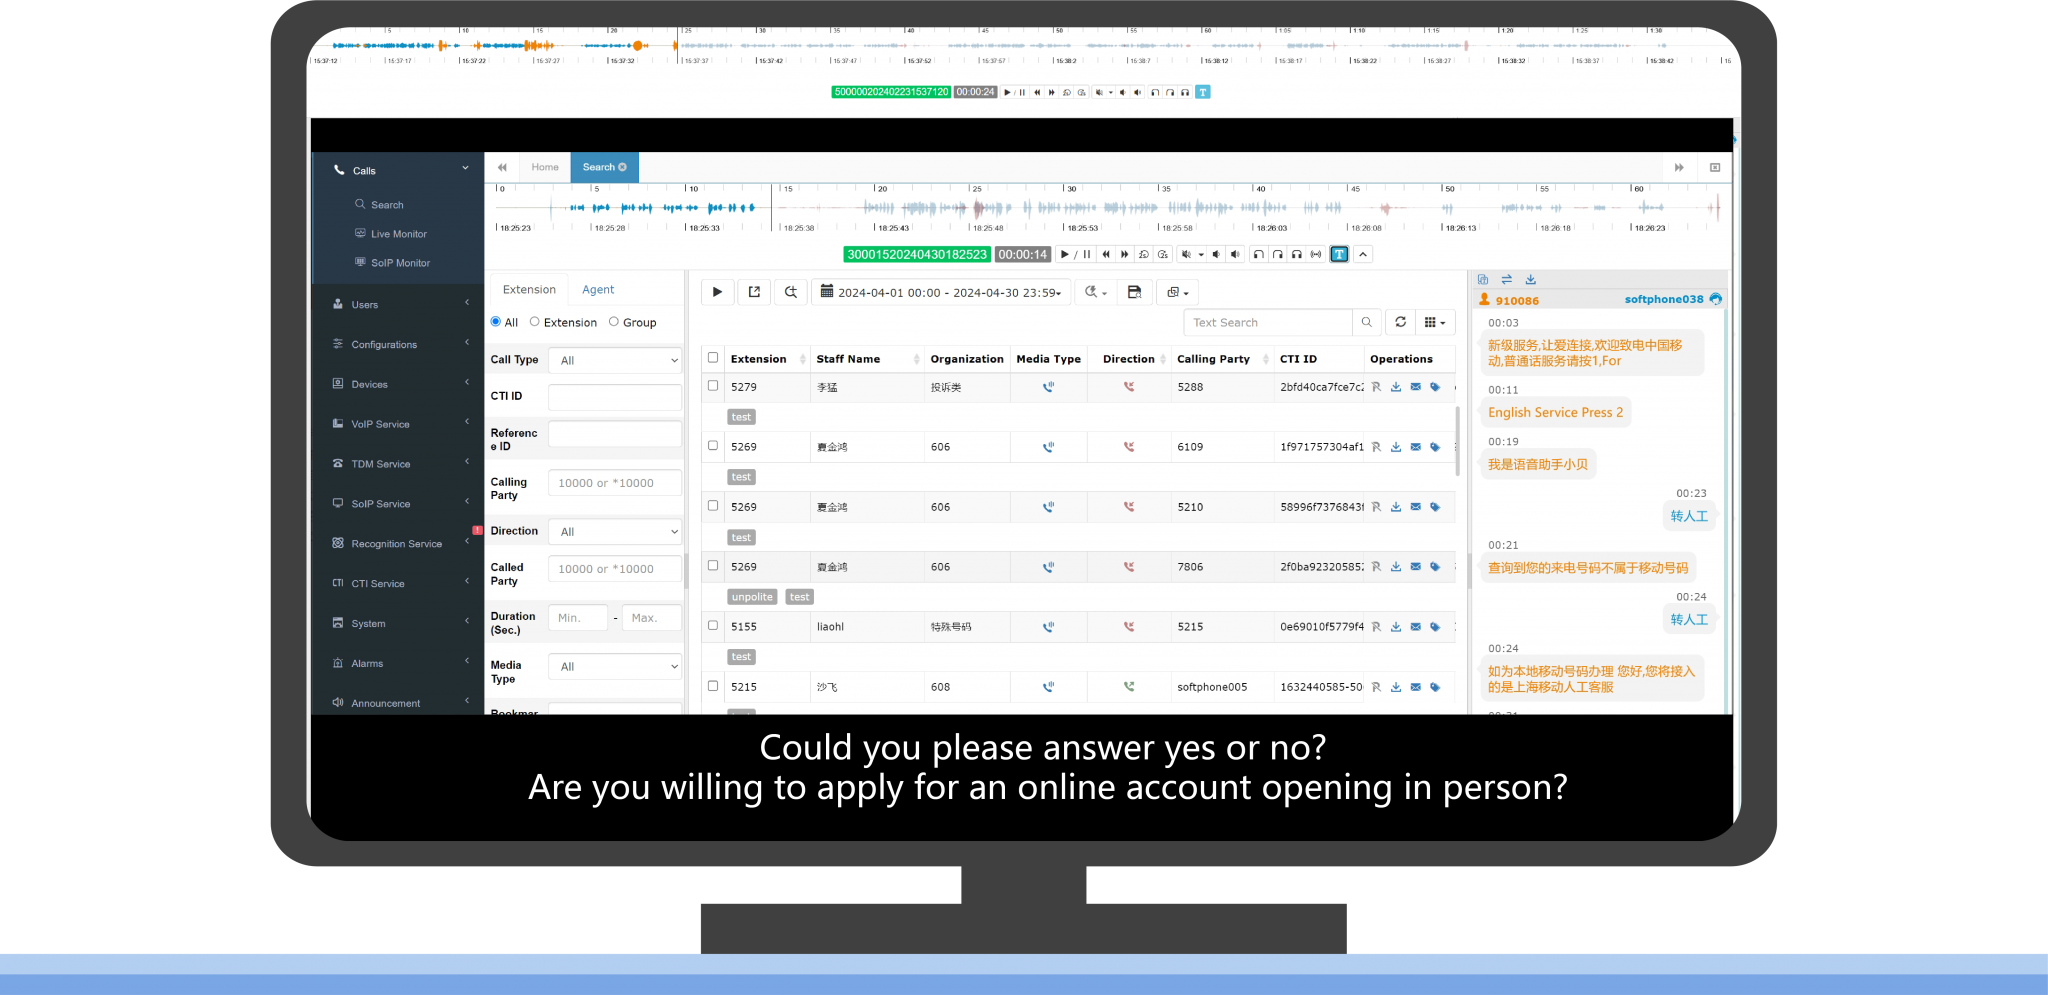Check the checkbox for extension 5155 row
The image size is (2048, 995).
pos(713,626)
